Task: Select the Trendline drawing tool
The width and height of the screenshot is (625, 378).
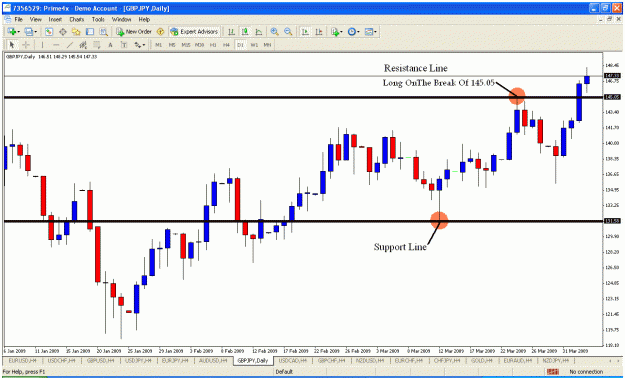Action: [70, 45]
